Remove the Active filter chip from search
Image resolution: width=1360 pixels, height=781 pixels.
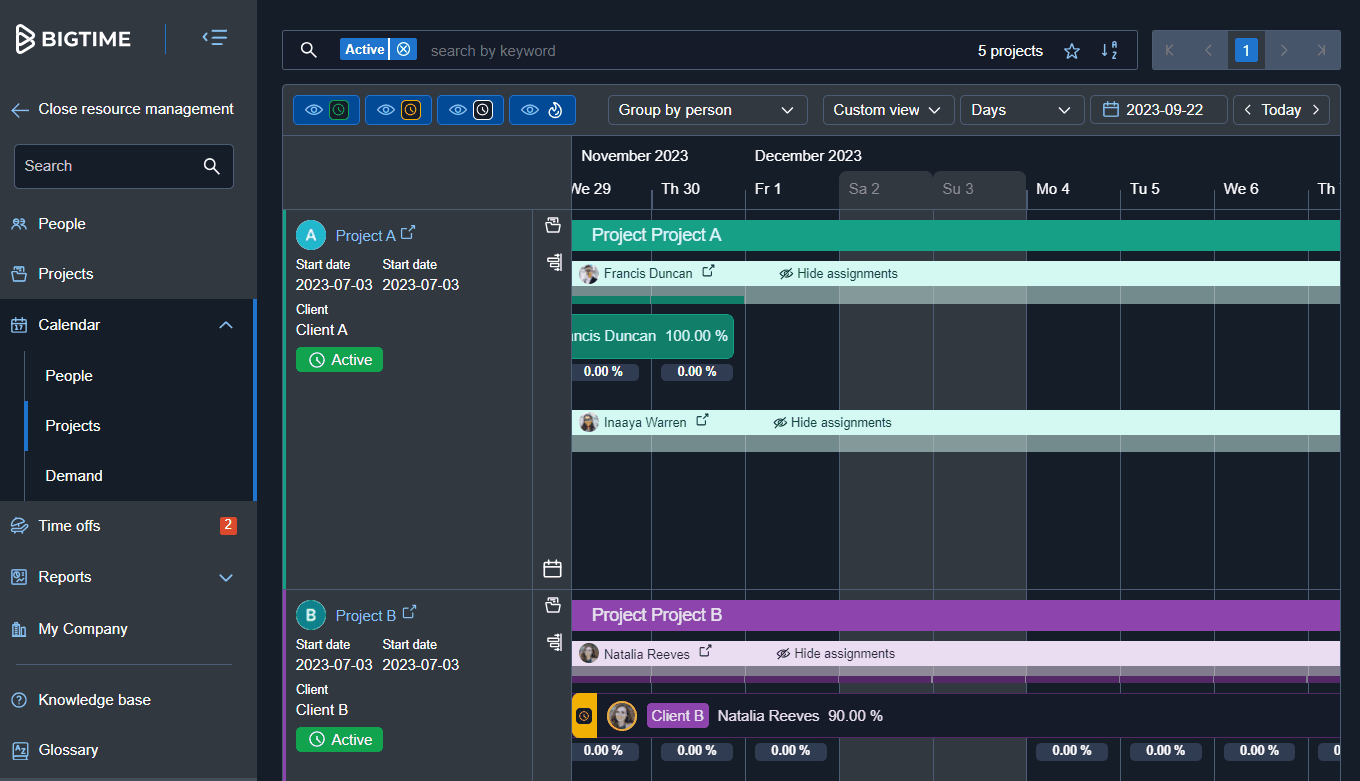404,48
